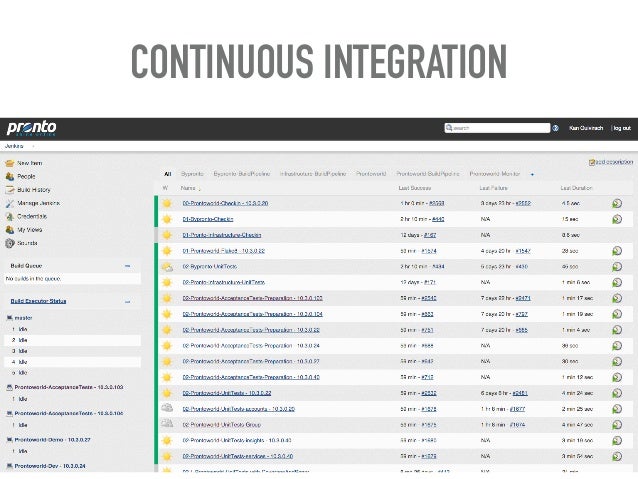Click rainy weather icon for UnitTests-accounts job
This screenshot has height=479, width=638.
pyautogui.click(x=167, y=409)
